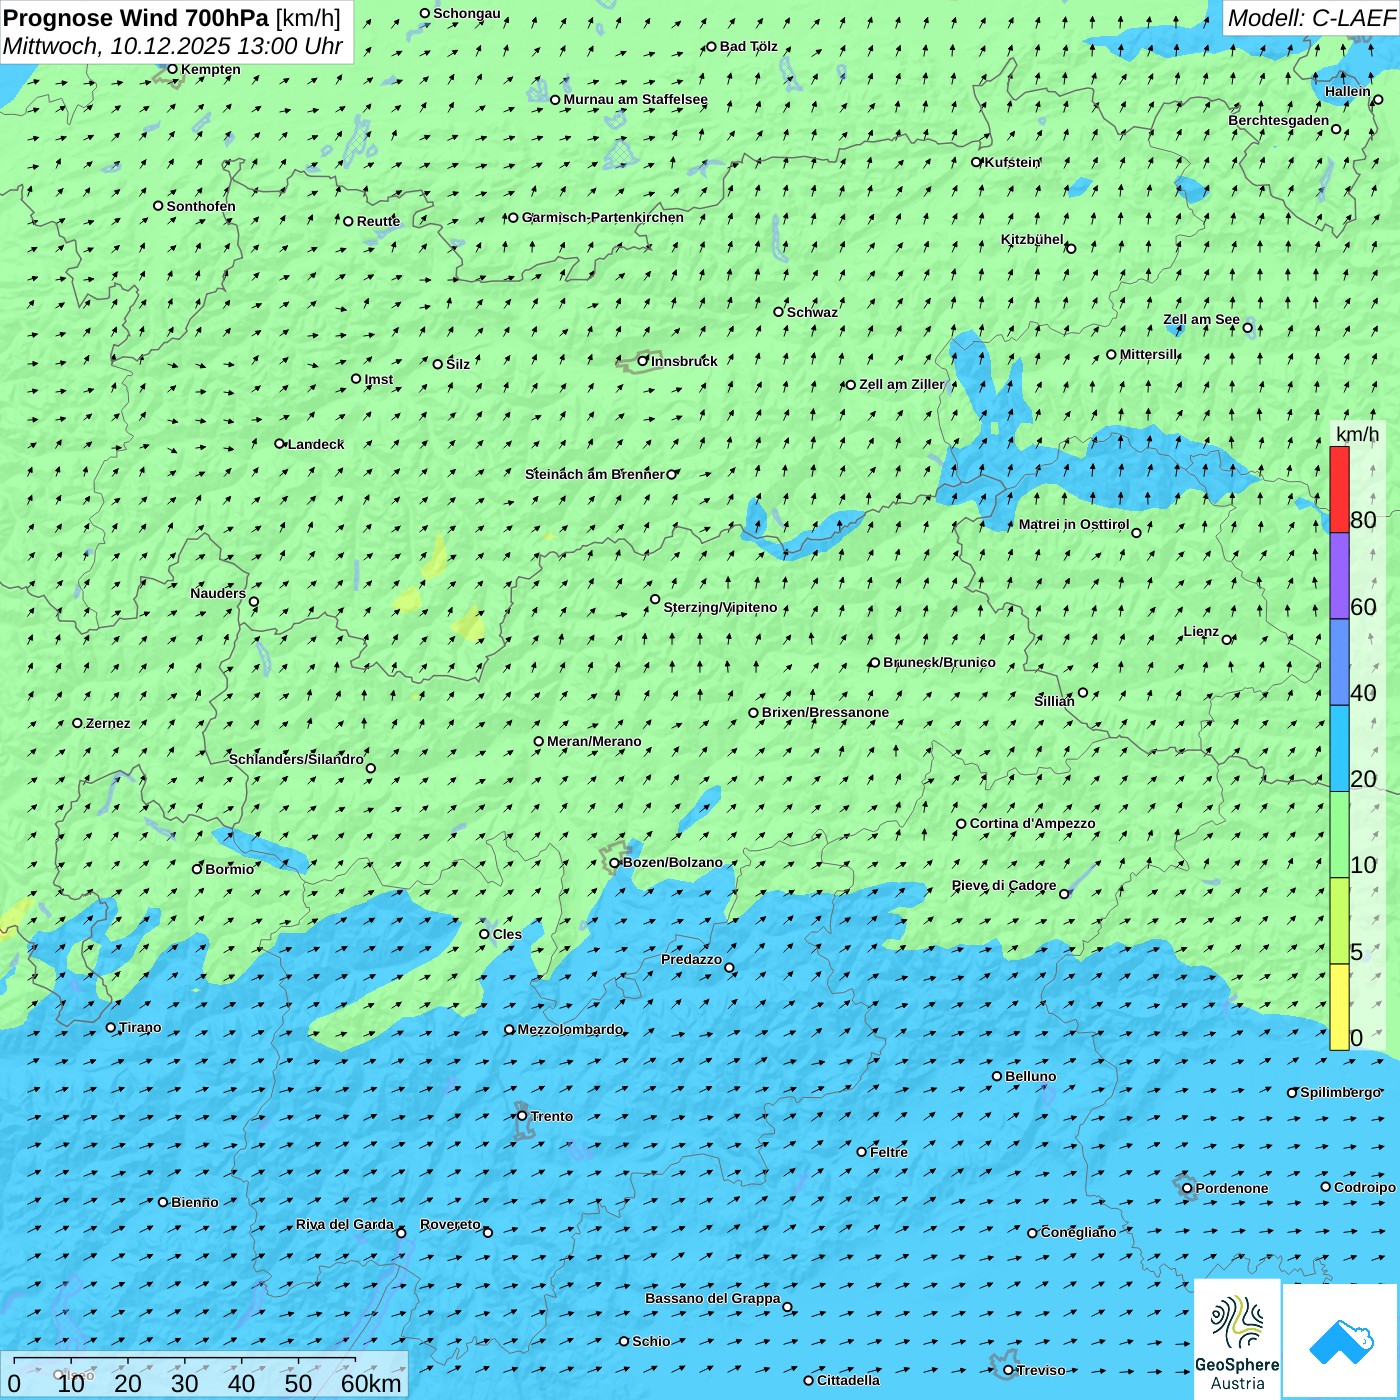Click the light green legend band
This screenshot has height=1400, width=1400.
[1339, 835]
